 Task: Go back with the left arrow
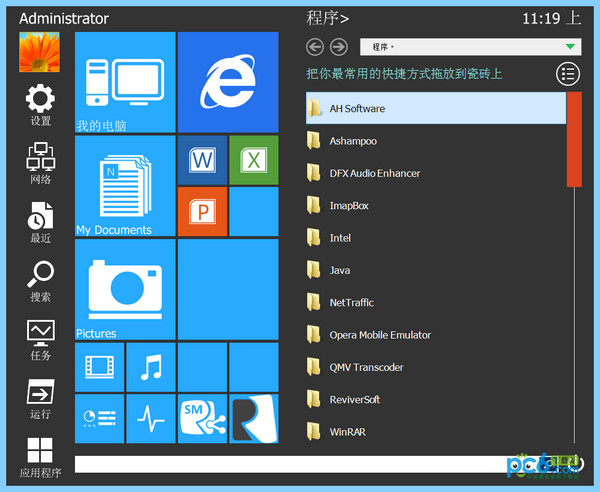[315, 47]
